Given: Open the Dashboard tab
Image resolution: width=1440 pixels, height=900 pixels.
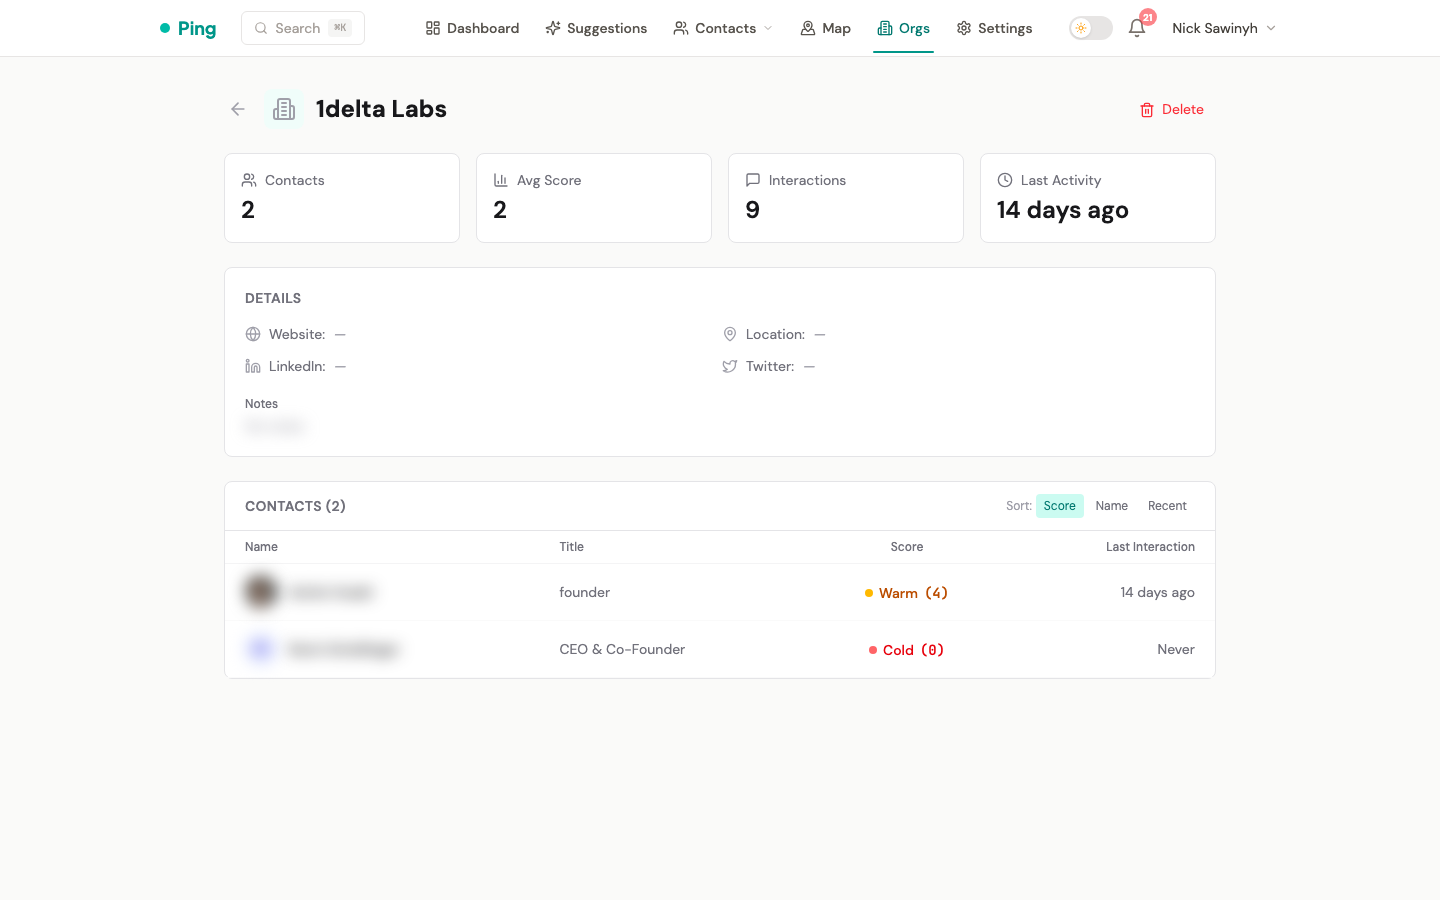Looking at the screenshot, I should click(x=472, y=28).
